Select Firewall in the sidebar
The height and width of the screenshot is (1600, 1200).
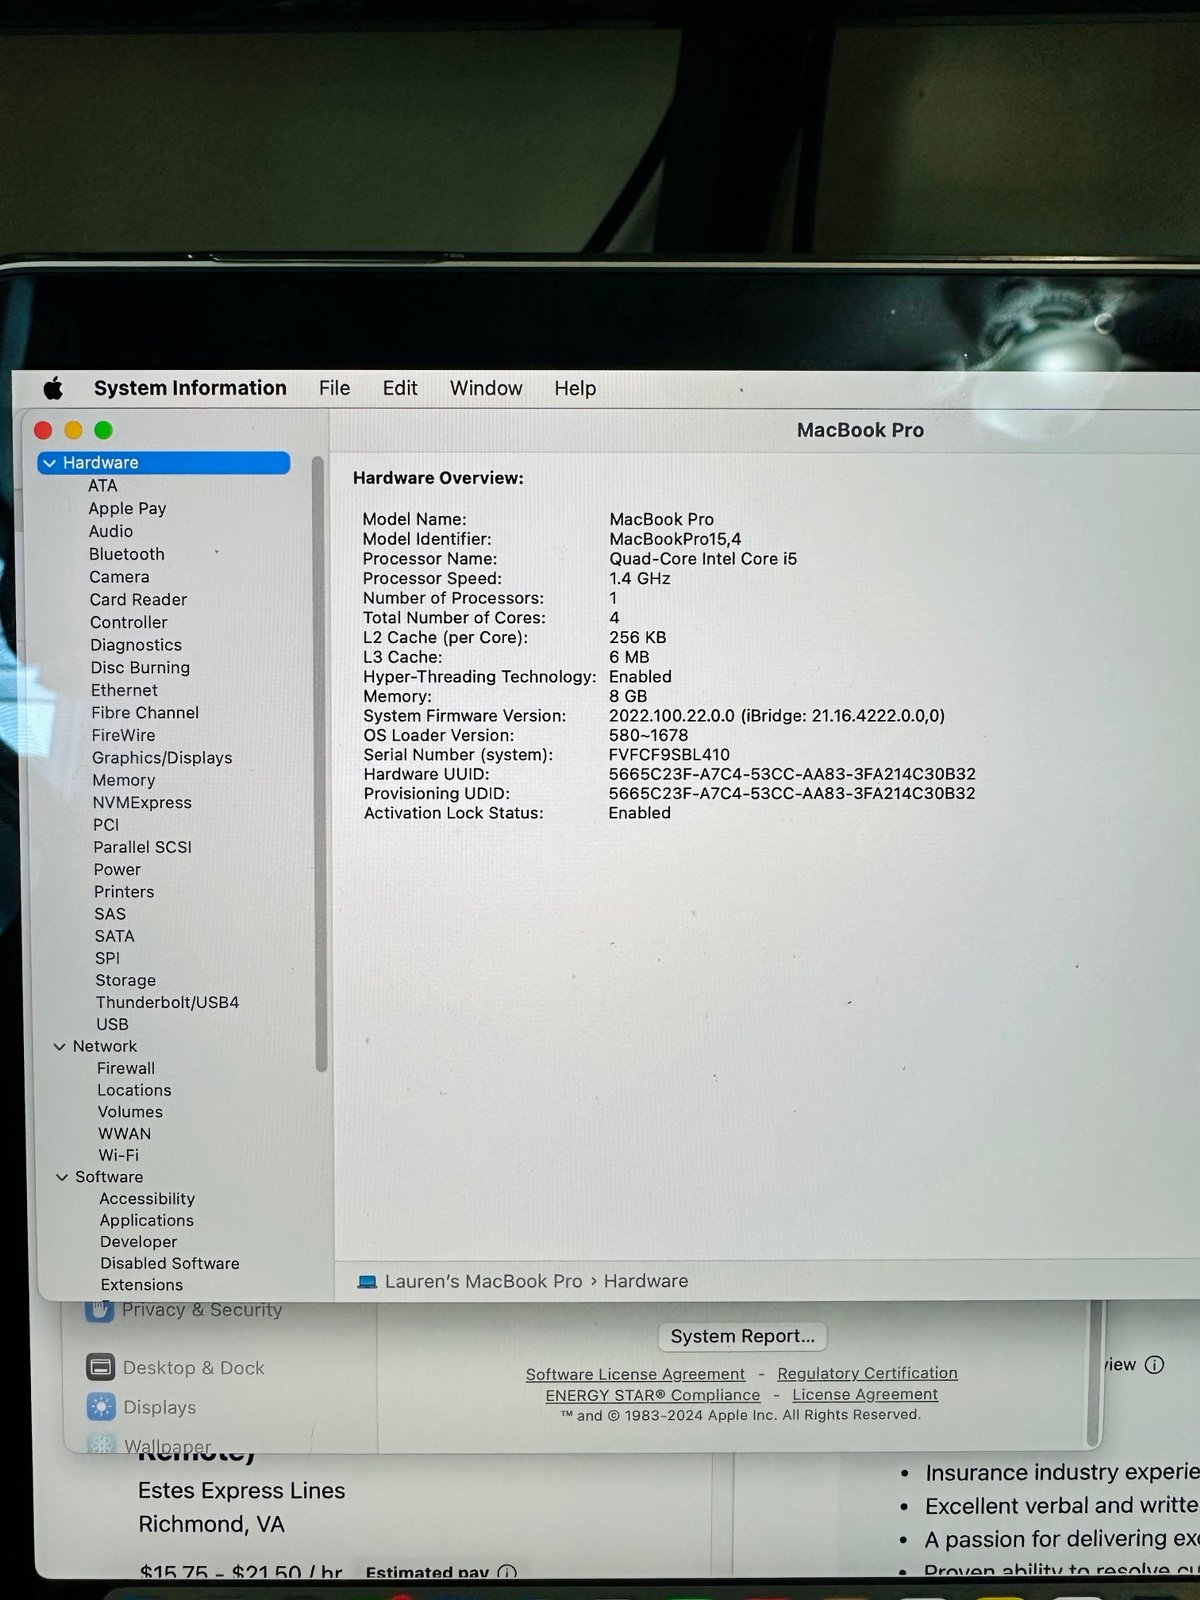126,1068
